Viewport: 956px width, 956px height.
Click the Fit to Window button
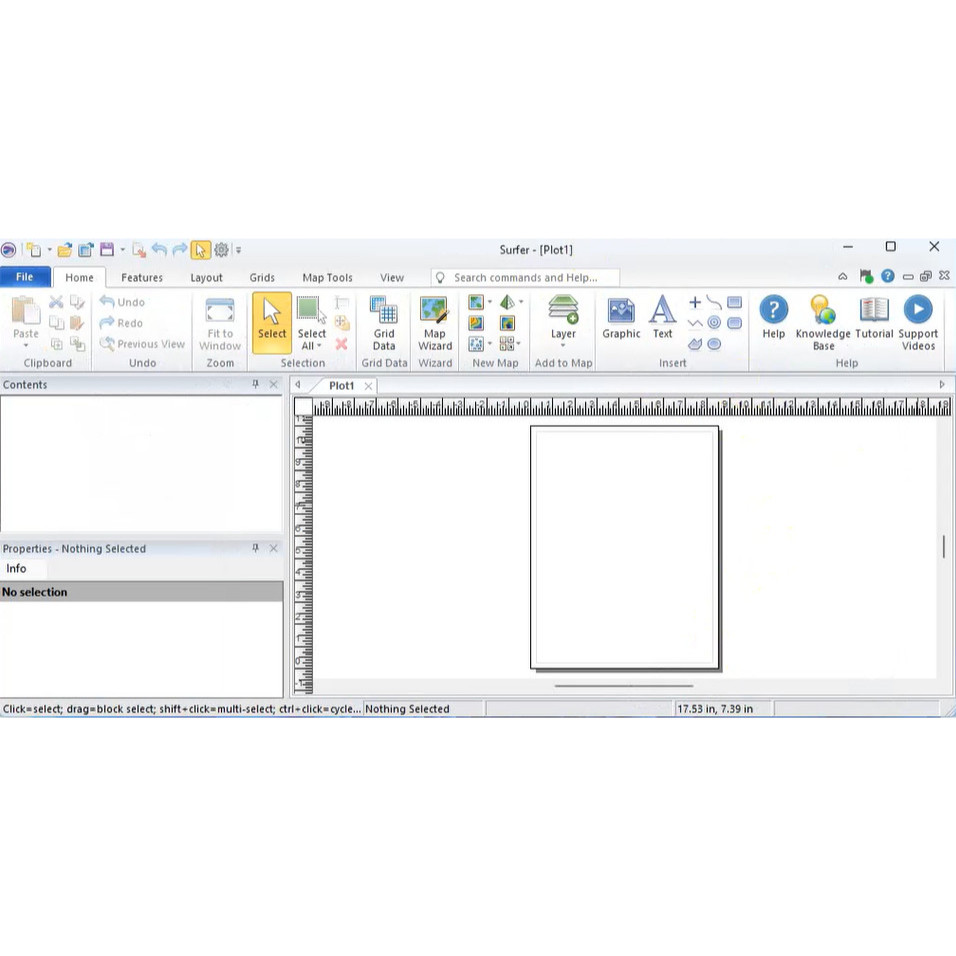(219, 323)
